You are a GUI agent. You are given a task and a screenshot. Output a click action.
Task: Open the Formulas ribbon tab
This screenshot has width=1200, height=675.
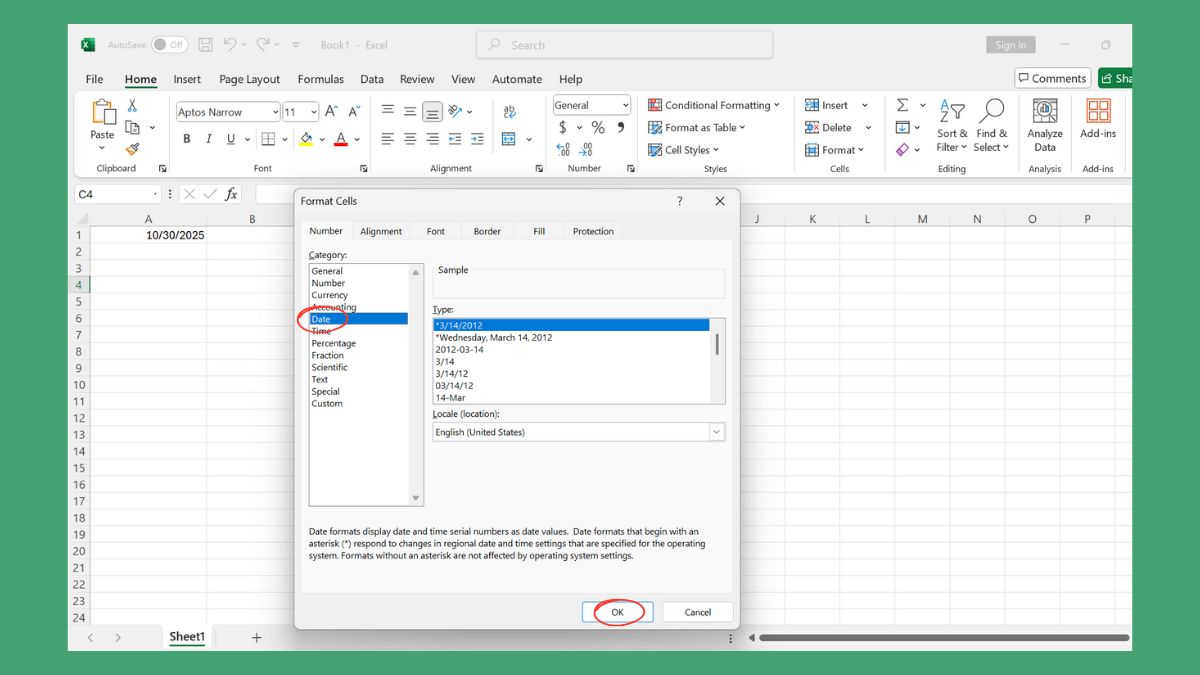click(x=320, y=79)
